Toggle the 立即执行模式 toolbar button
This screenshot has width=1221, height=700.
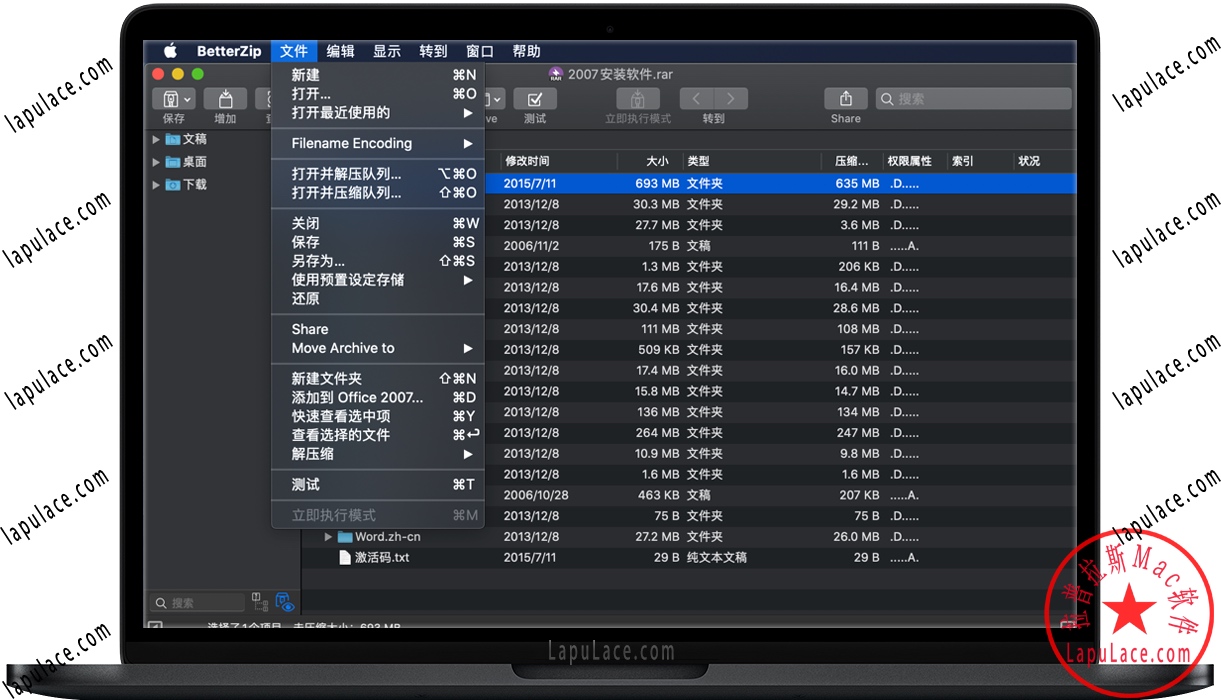pyautogui.click(x=638, y=99)
